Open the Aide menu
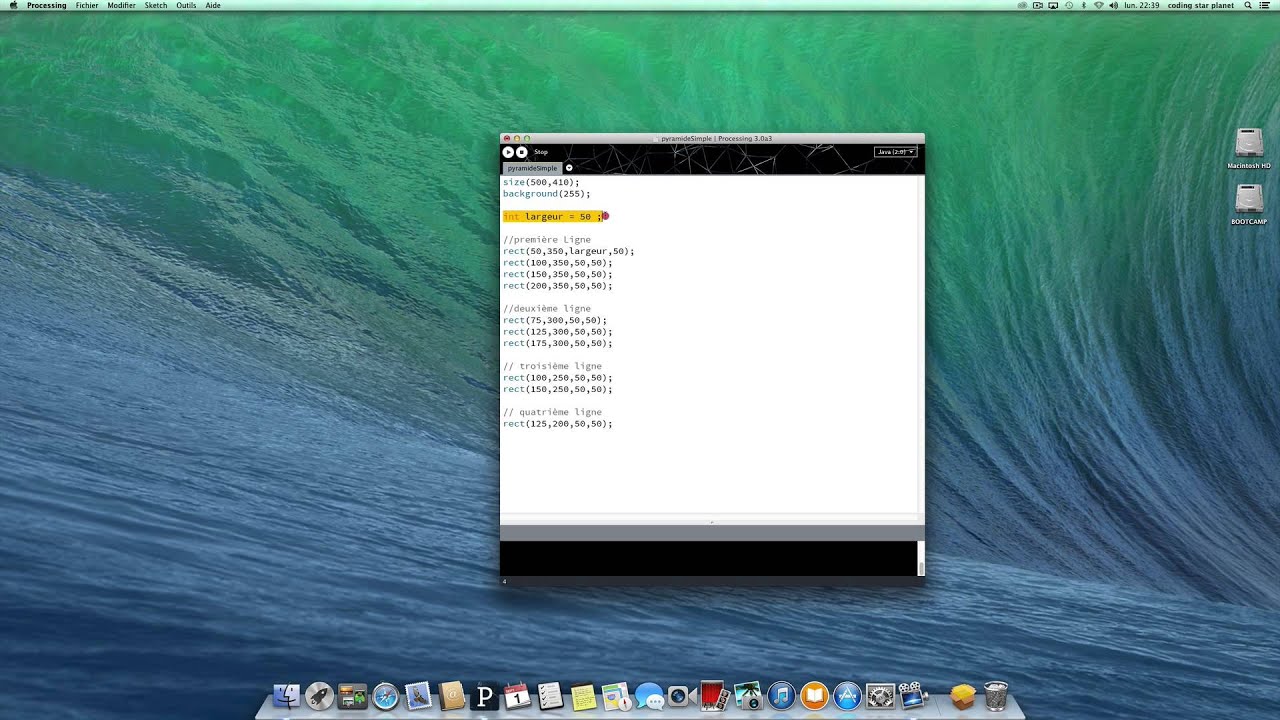The image size is (1280, 720). pyautogui.click(x=213, y=5)
